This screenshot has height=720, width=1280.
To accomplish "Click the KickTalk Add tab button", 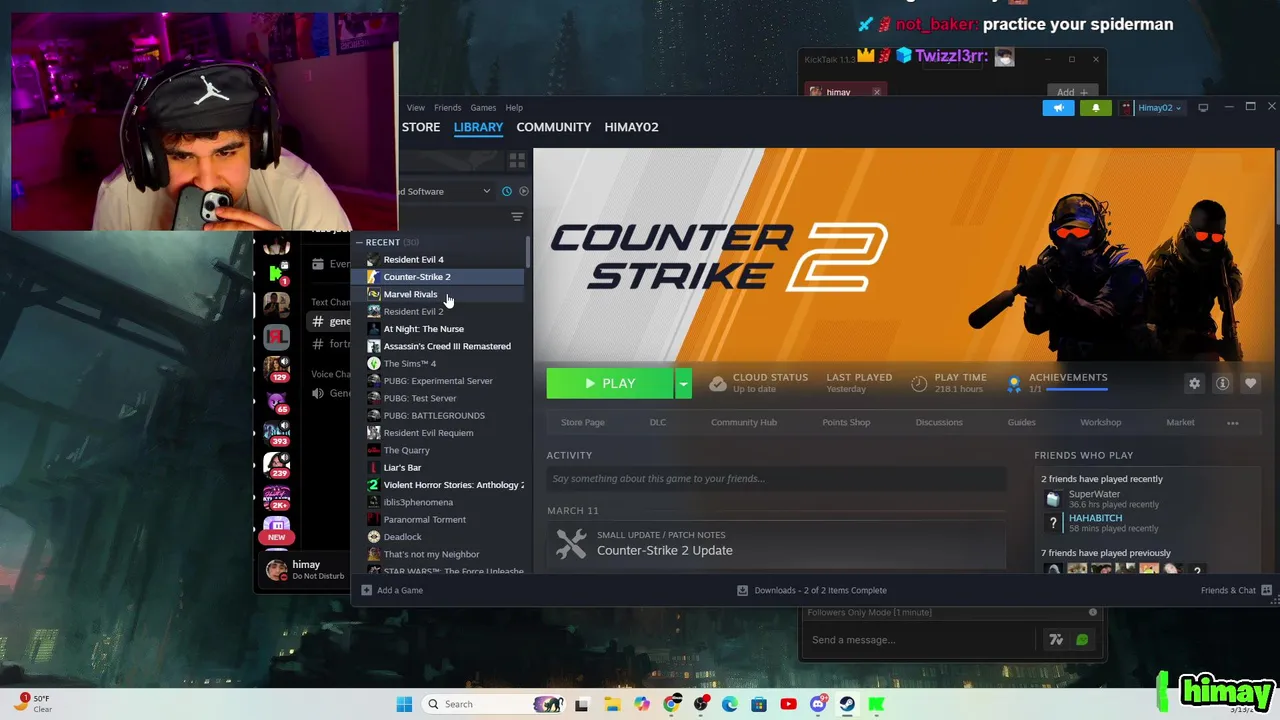I will point(1073,92).
